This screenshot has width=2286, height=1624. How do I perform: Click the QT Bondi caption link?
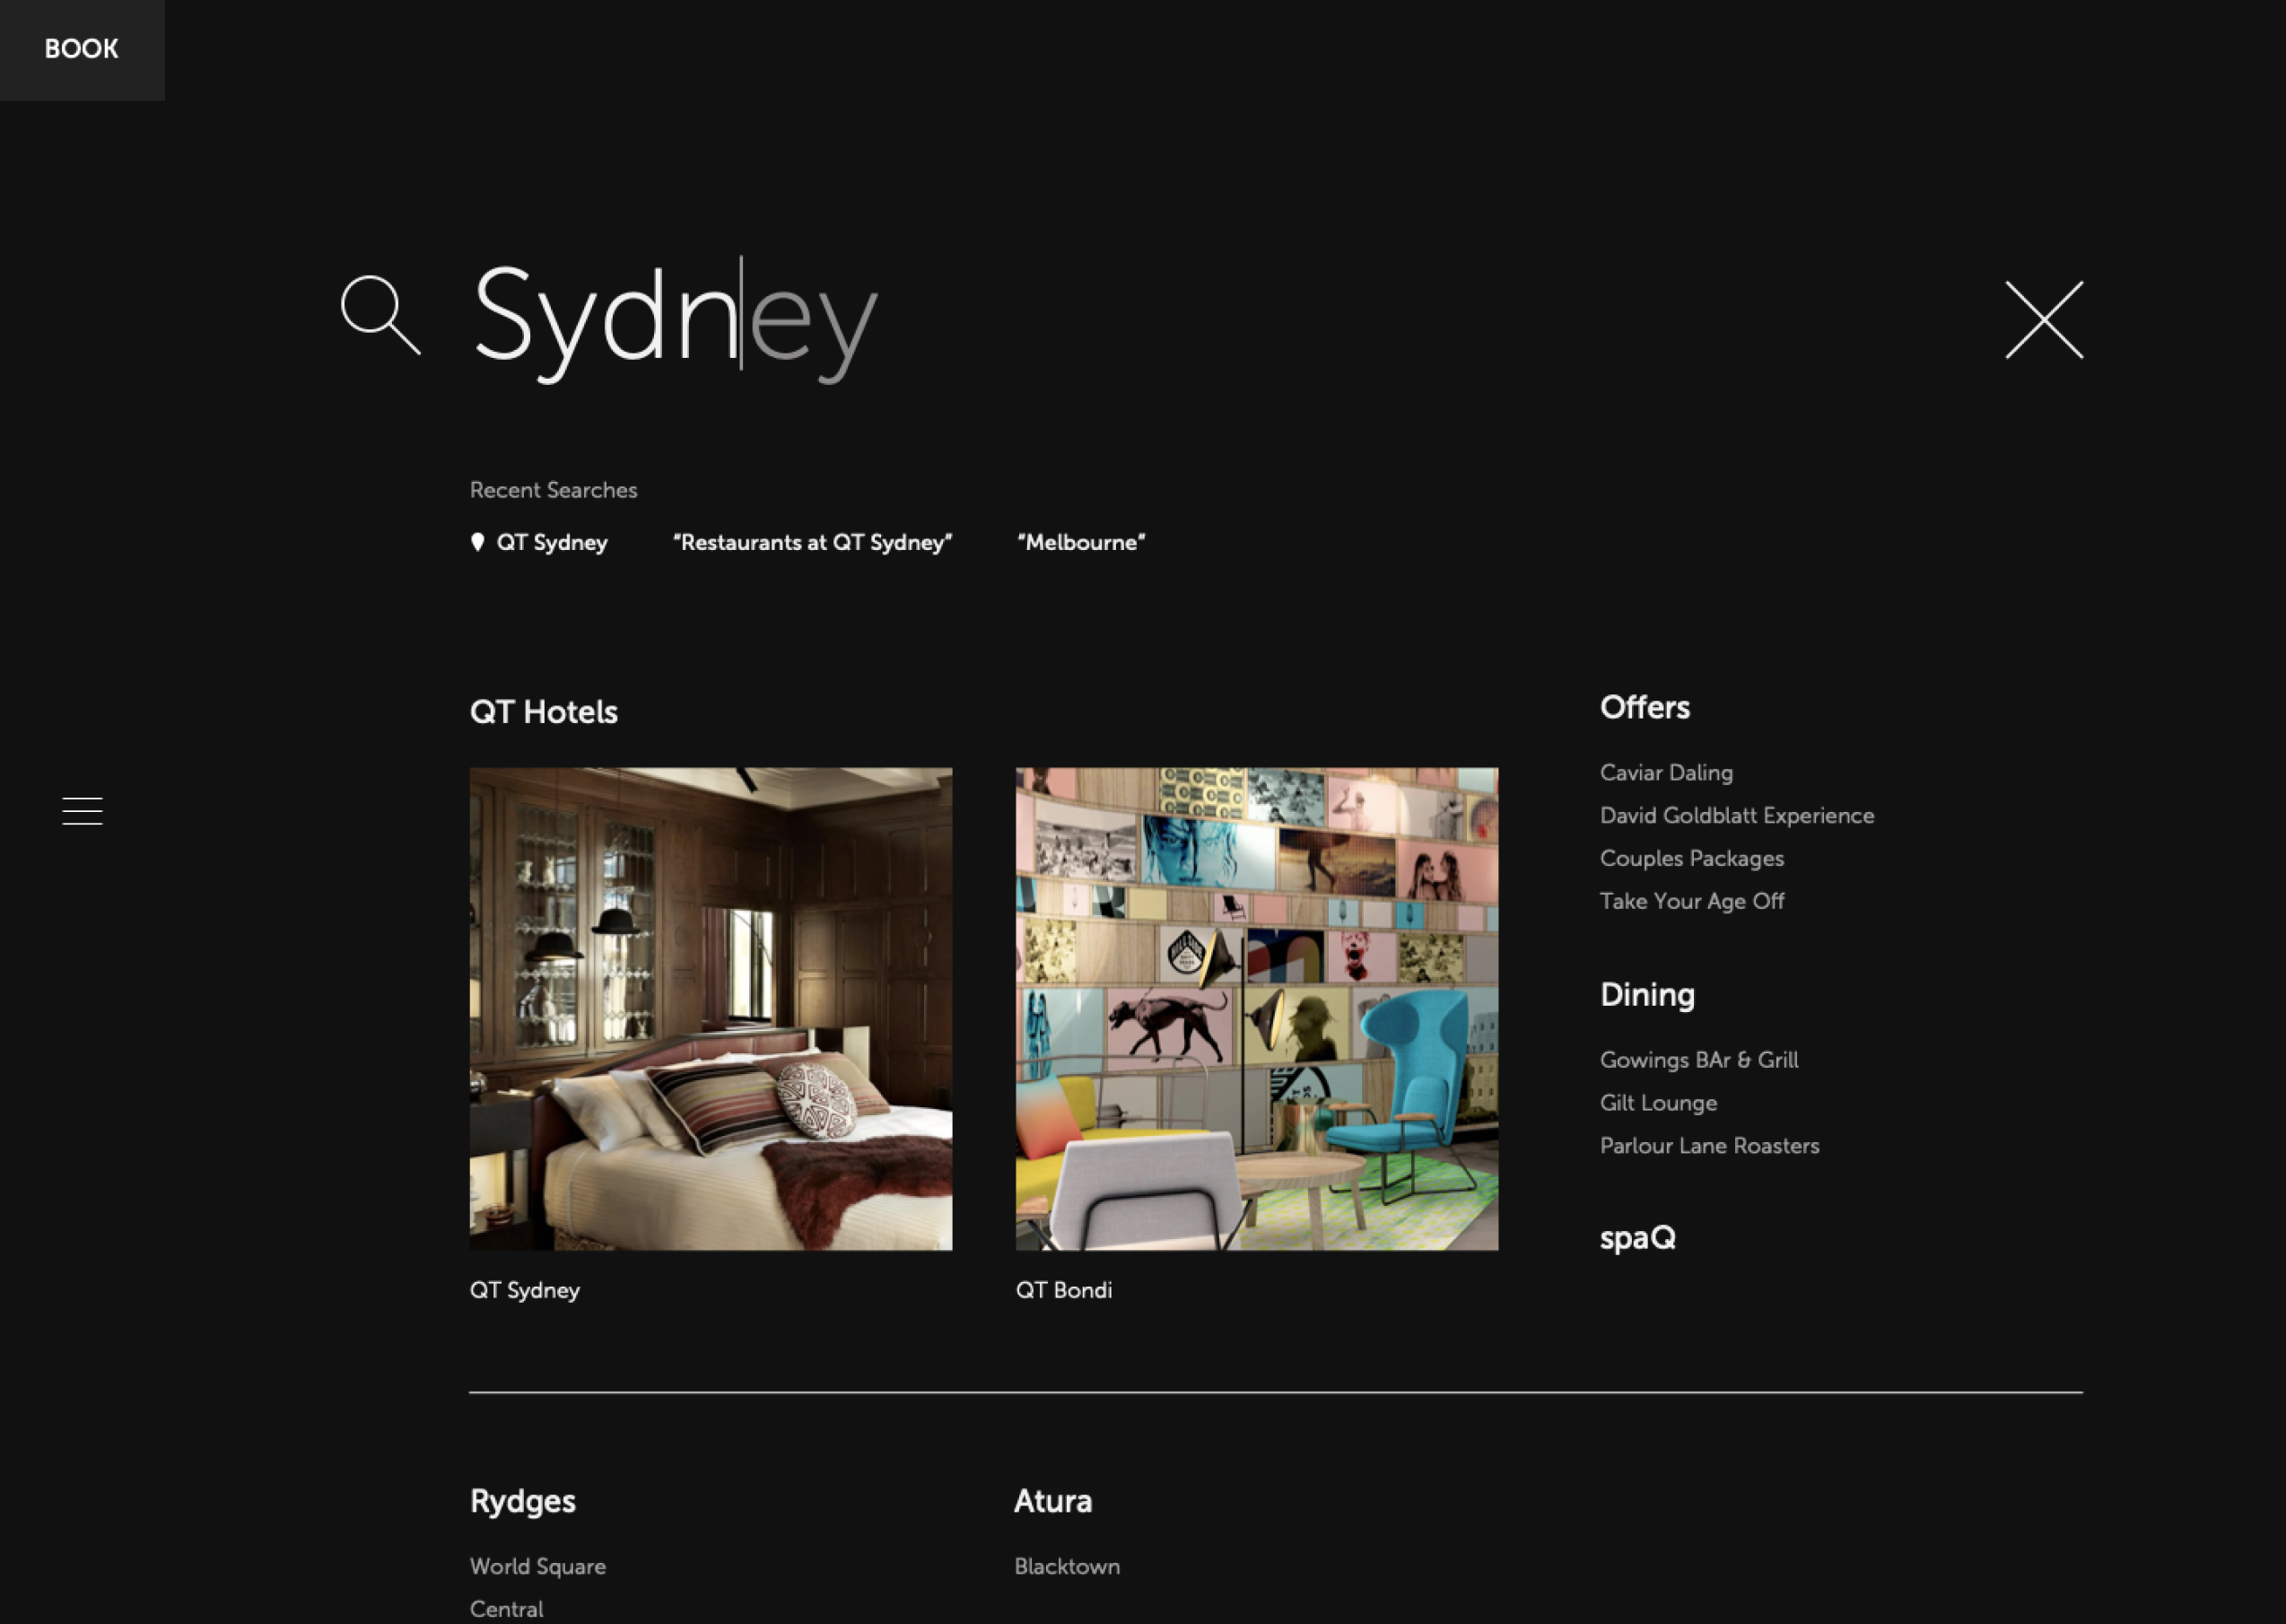pyautogui.click(x=1063, y=1290)
